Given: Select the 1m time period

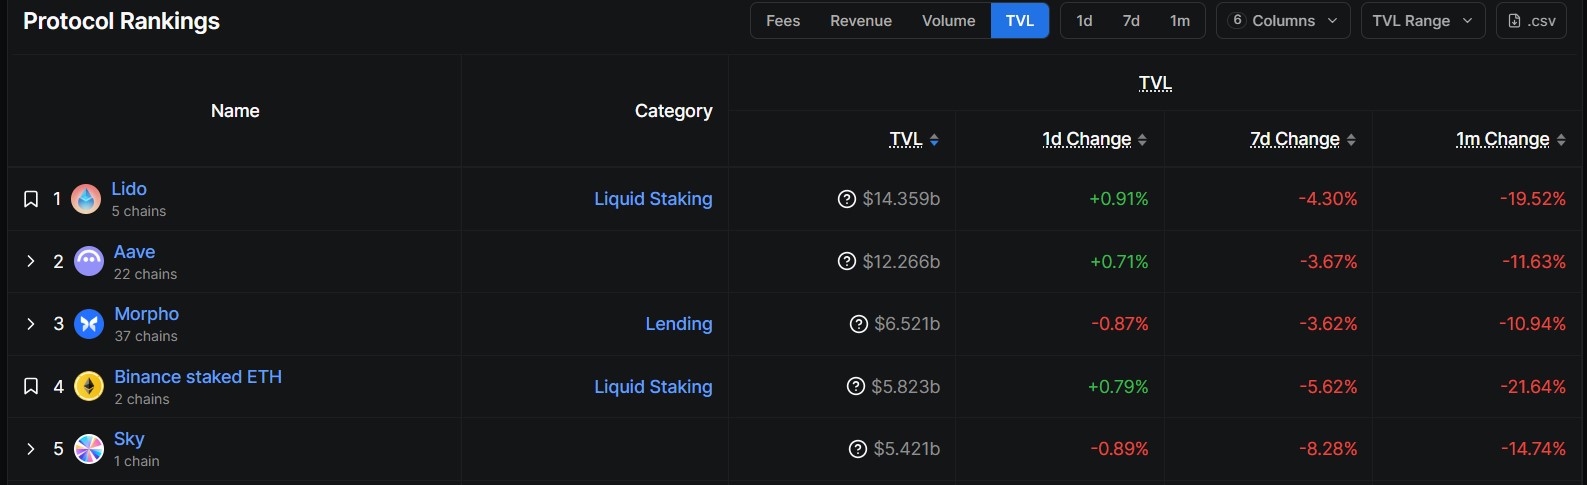Looking at the screenshot, I should pos(1180,21).
